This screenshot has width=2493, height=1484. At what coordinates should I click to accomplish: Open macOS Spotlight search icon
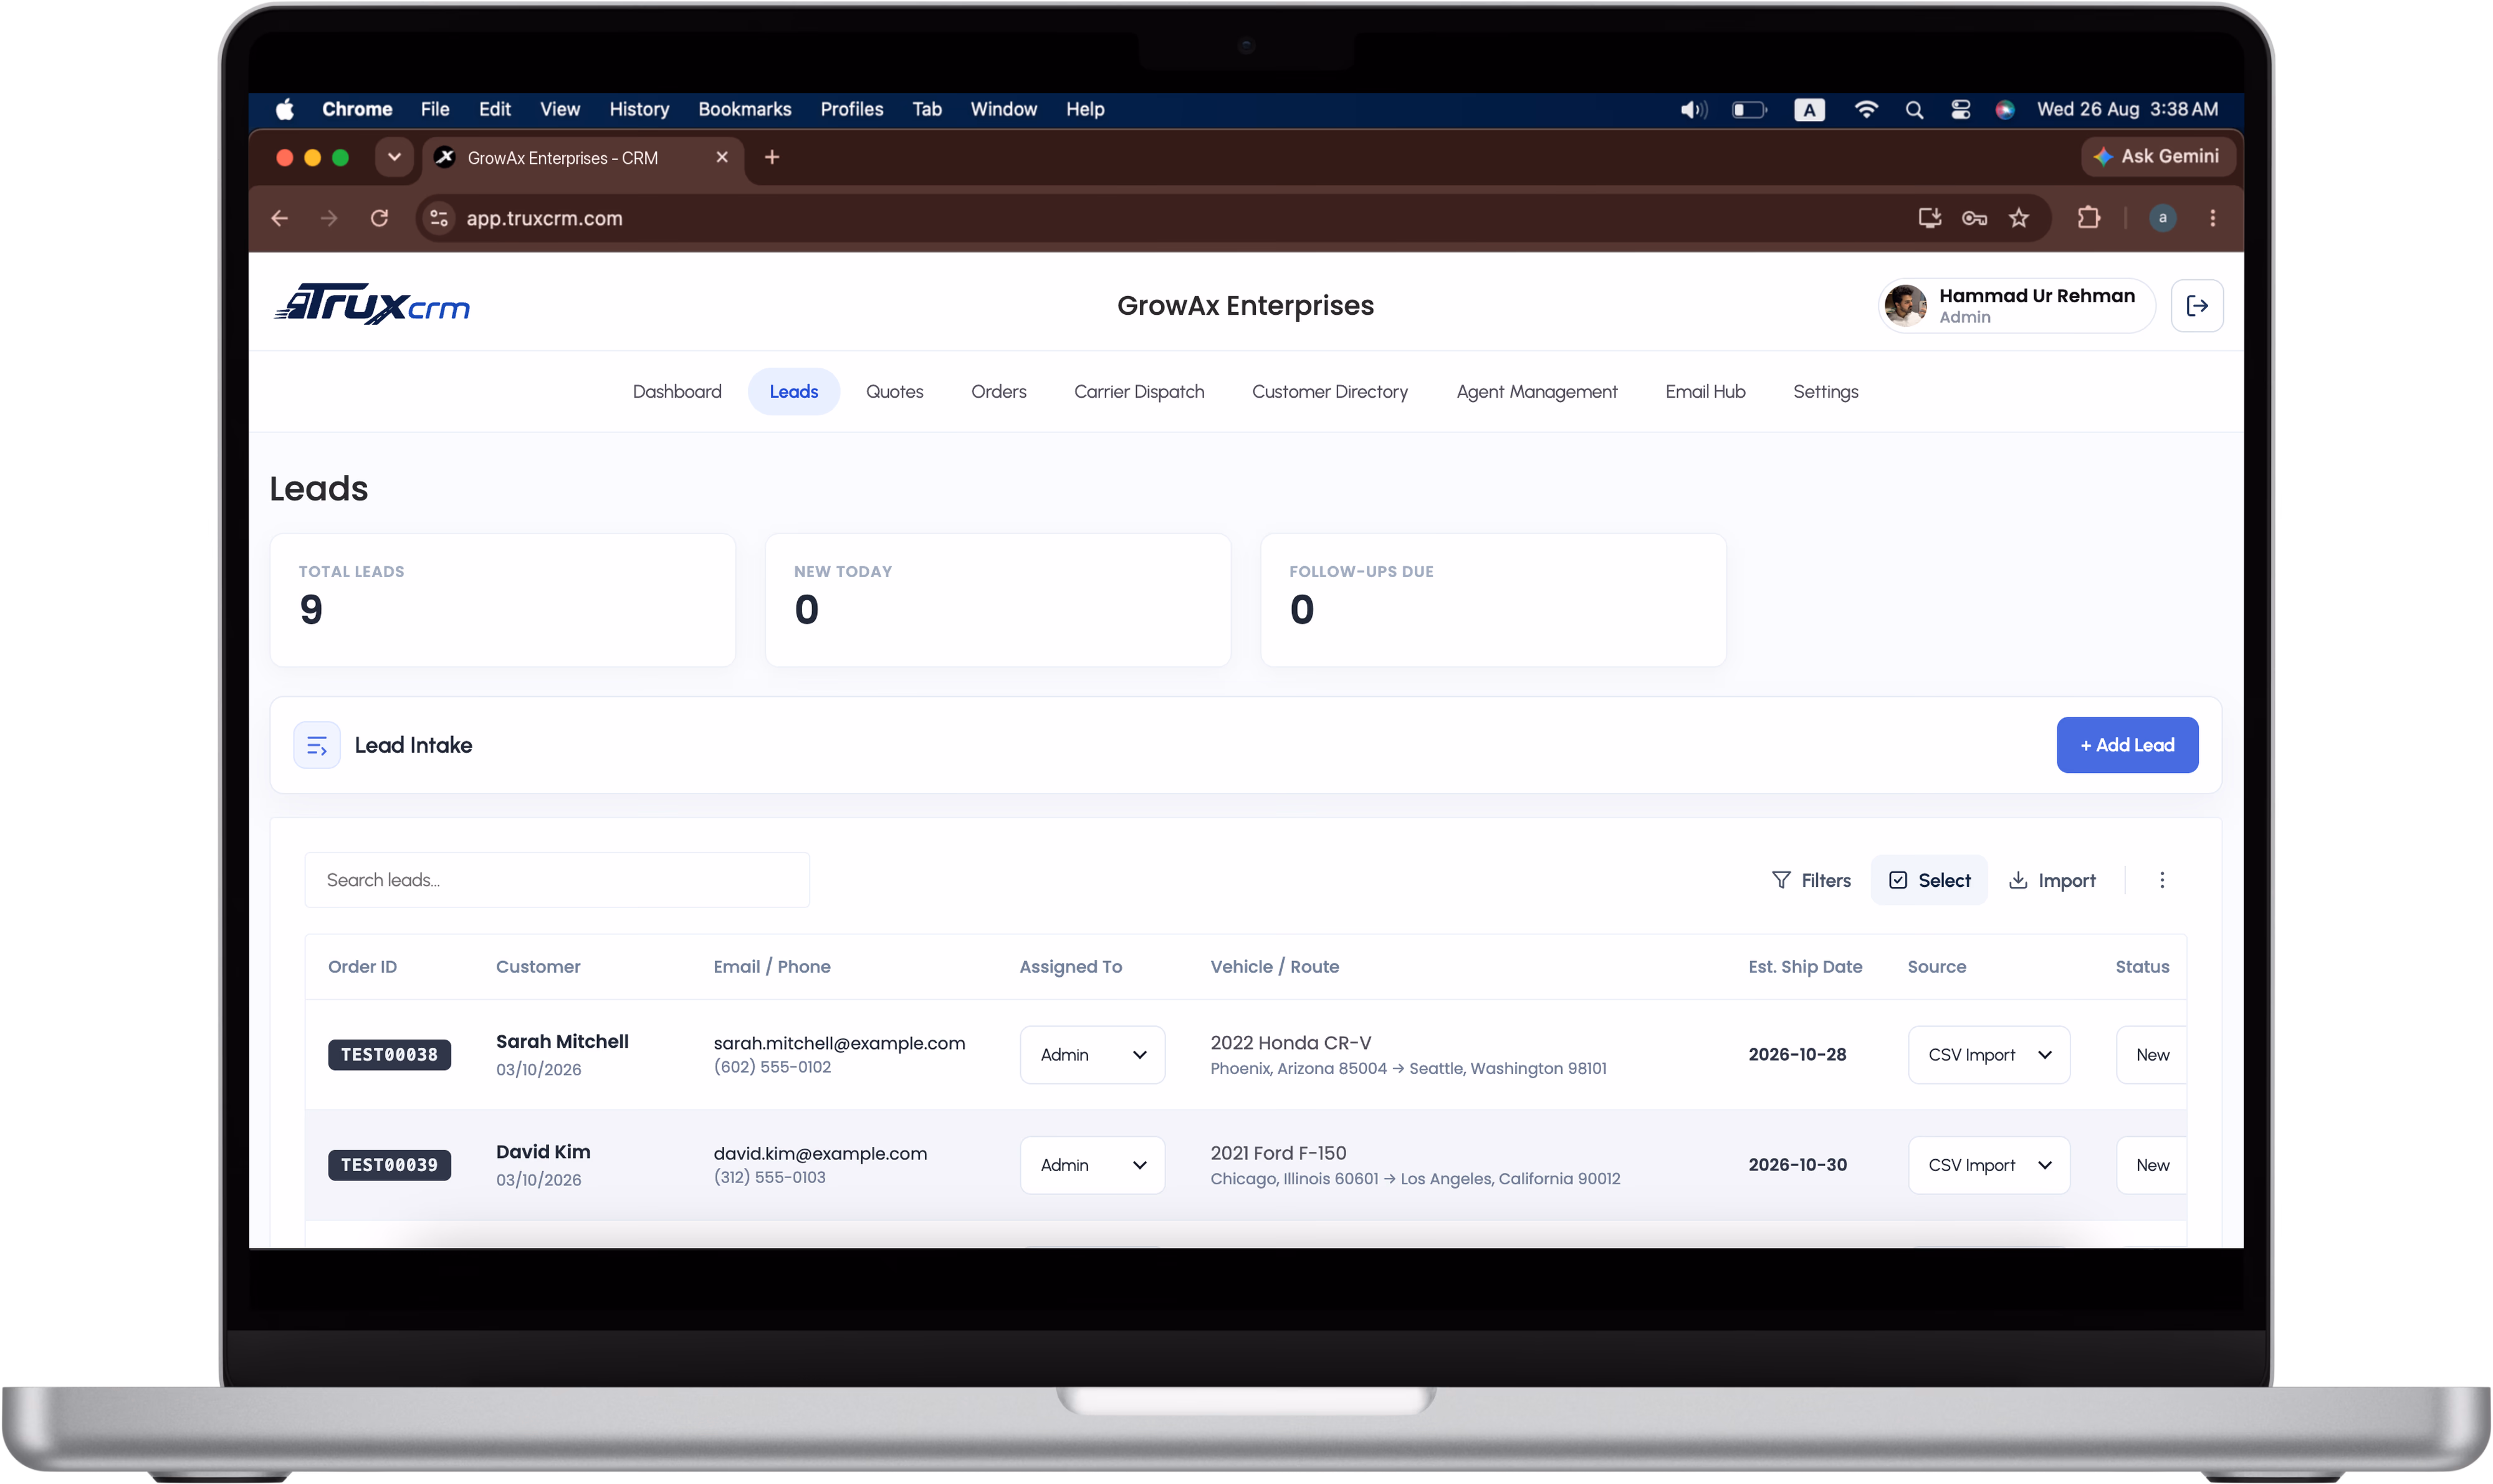(1913, 110)
